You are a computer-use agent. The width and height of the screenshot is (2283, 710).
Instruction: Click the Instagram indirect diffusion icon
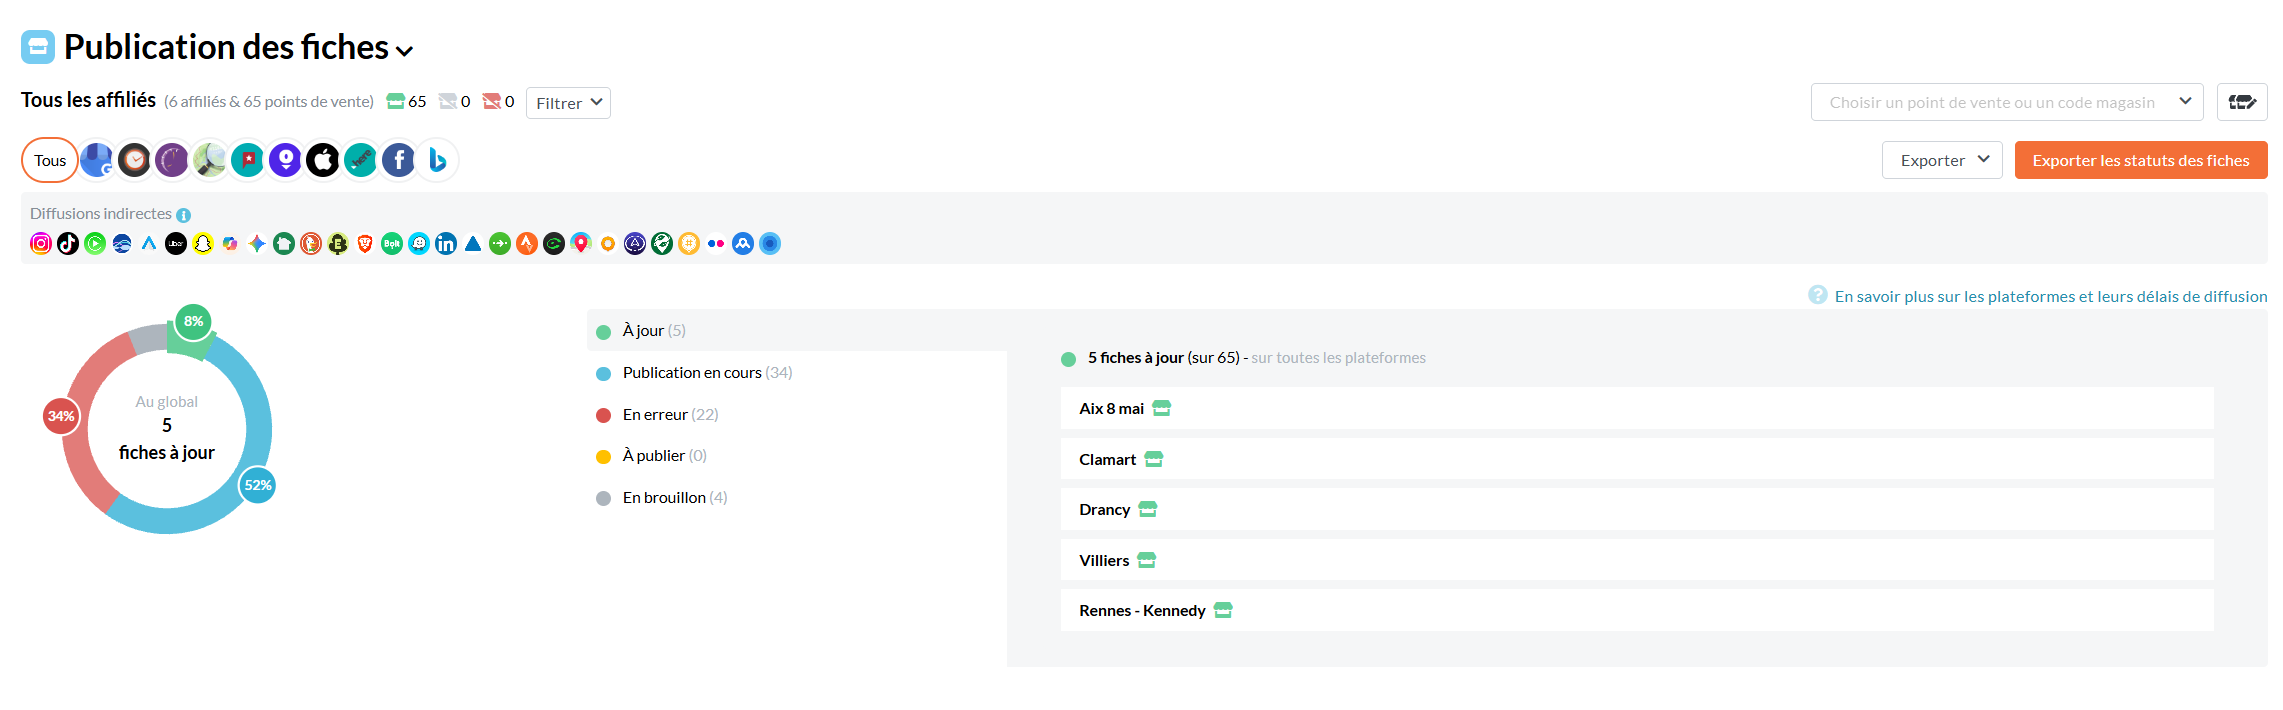coord(41,243)
